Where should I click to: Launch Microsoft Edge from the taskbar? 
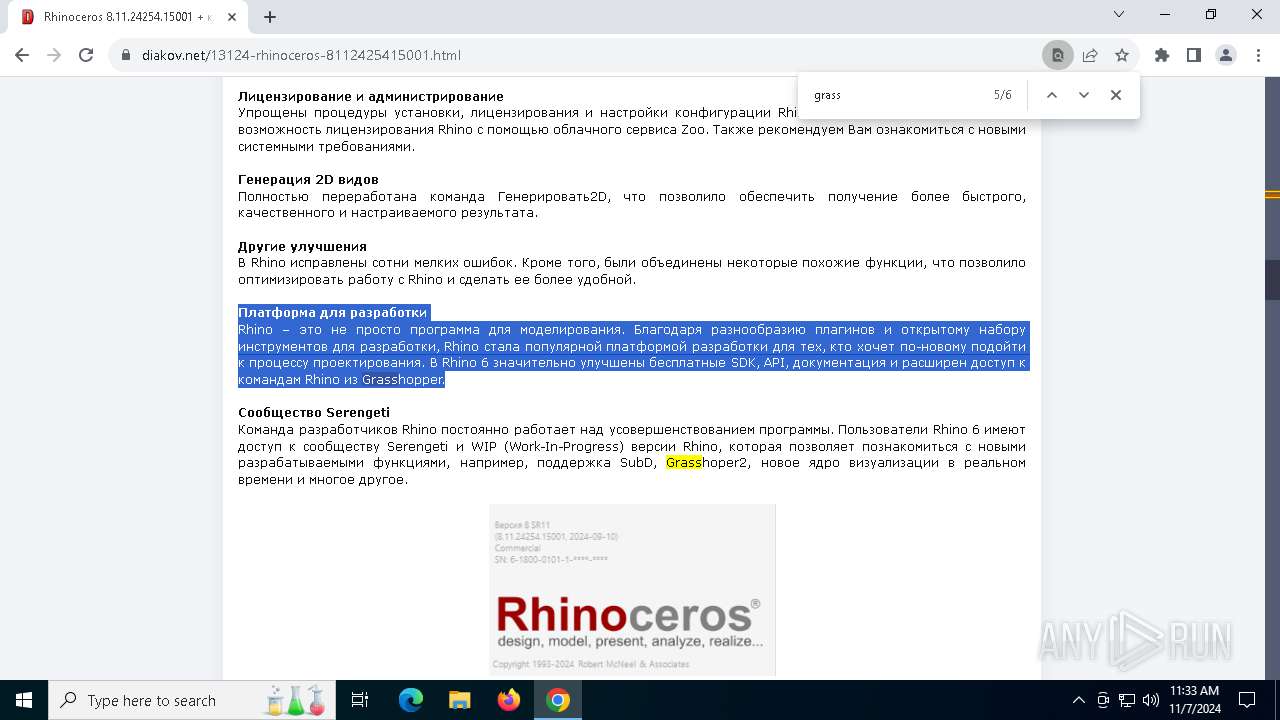(411, 700)
